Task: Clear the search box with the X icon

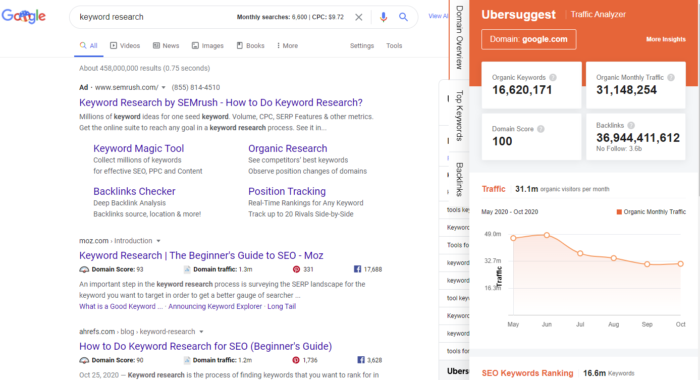Action: [x=358, y=17]
